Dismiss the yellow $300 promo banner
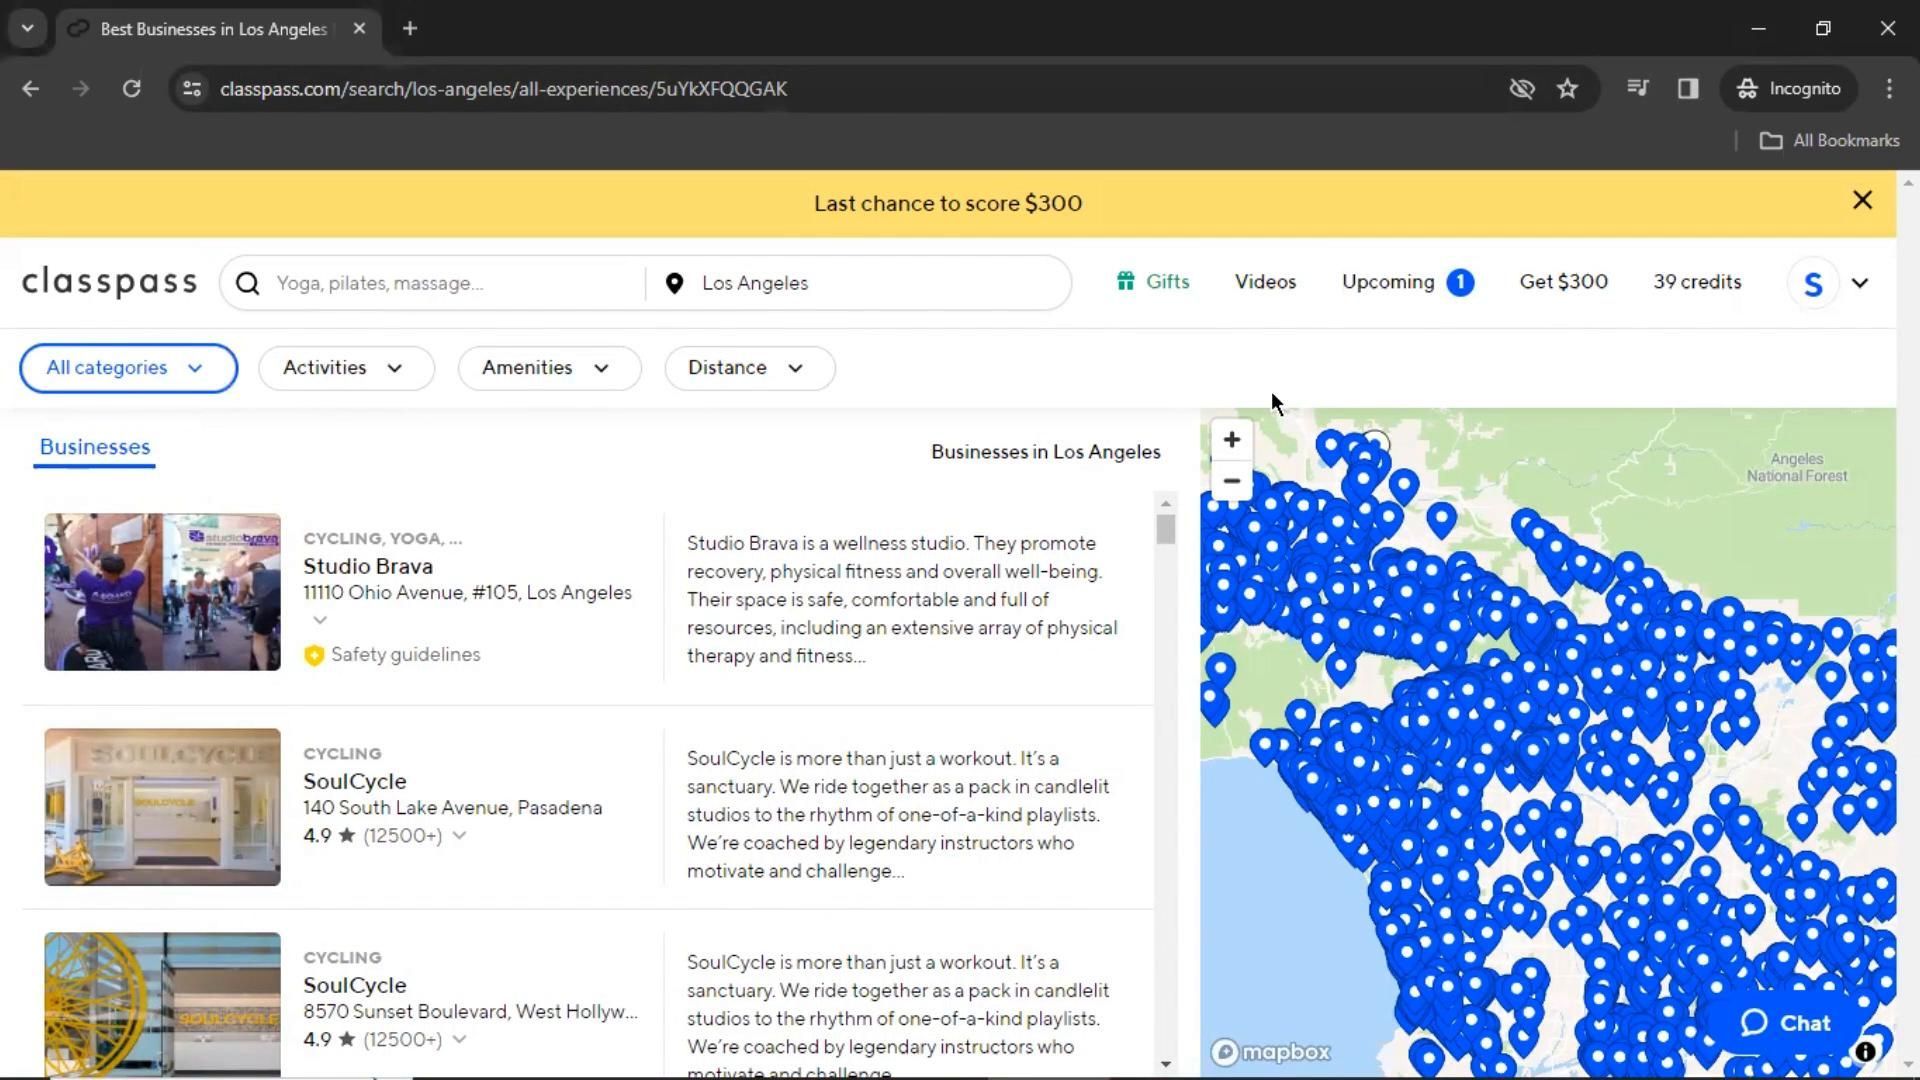1920x1080 pixels. pos(1861,201)
